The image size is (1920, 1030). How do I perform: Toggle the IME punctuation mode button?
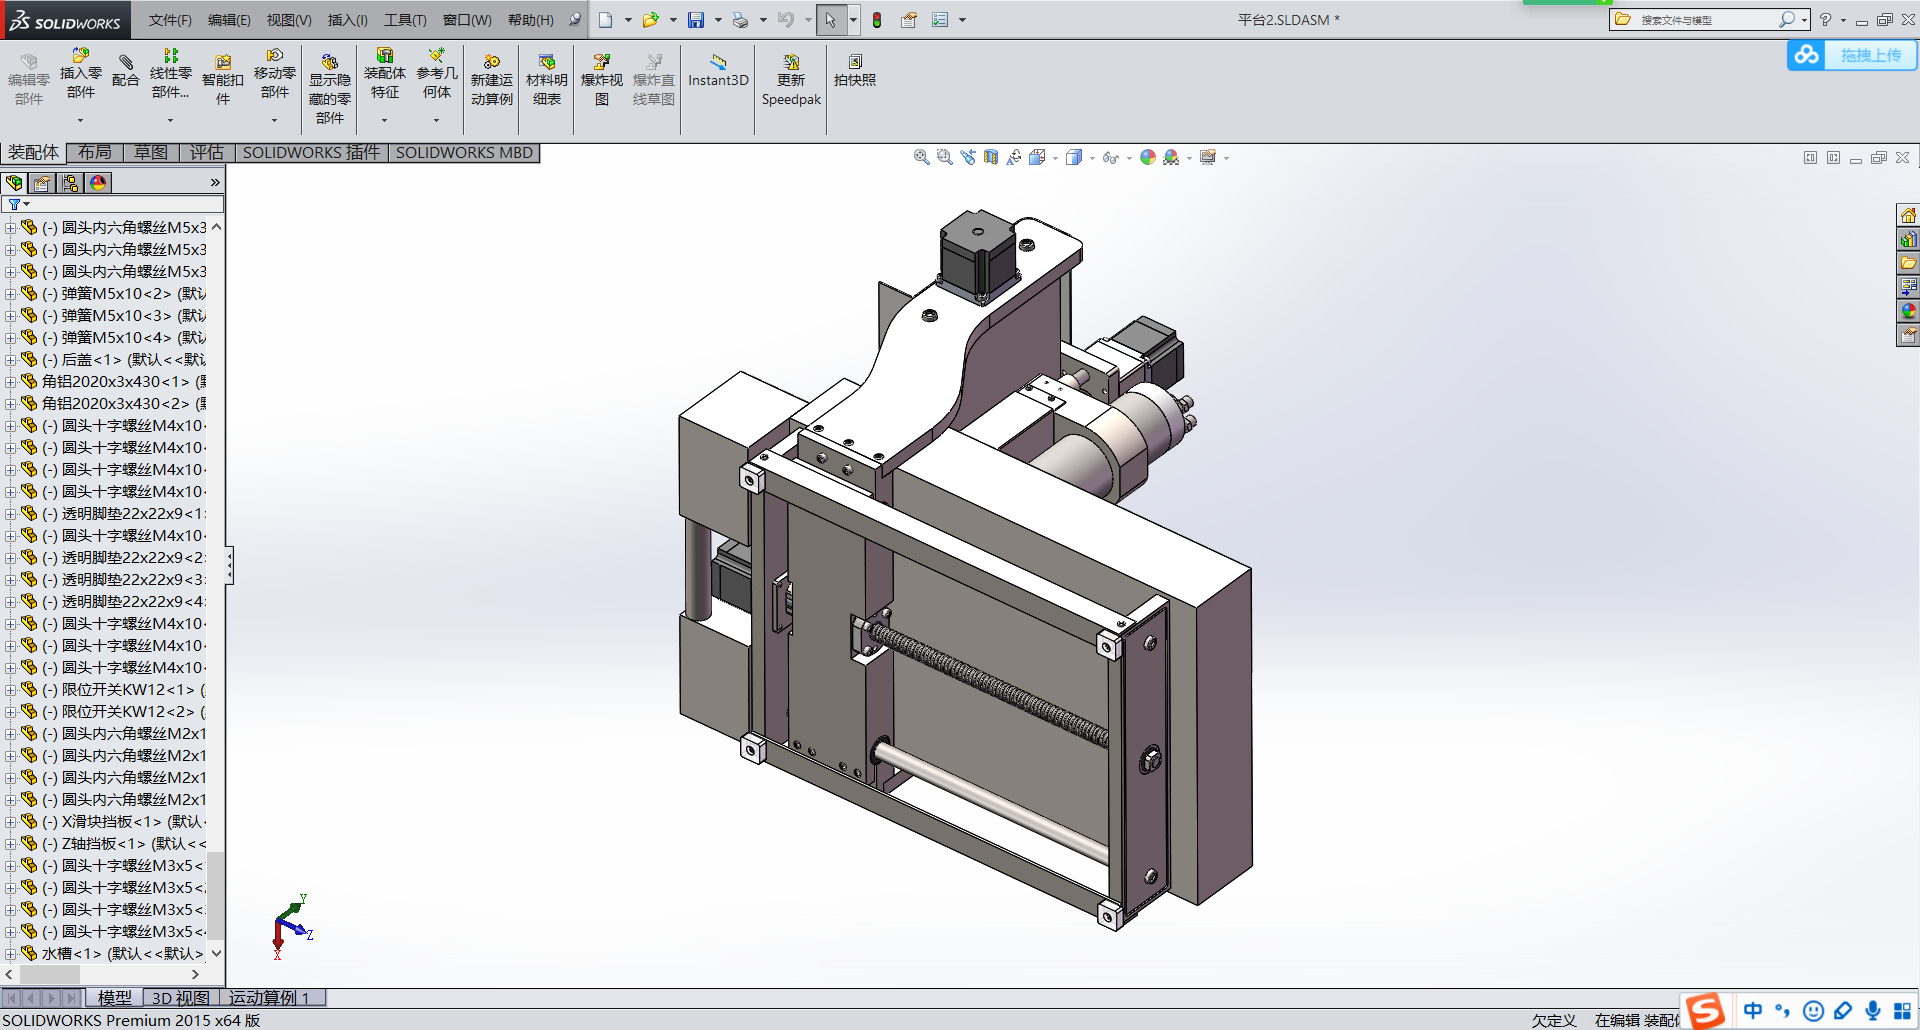click(1783, 1010)
